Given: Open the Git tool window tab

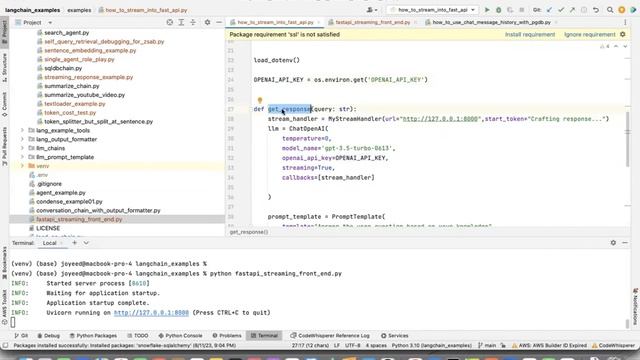Looking at the screenshot, I should (x=21, y=336).
